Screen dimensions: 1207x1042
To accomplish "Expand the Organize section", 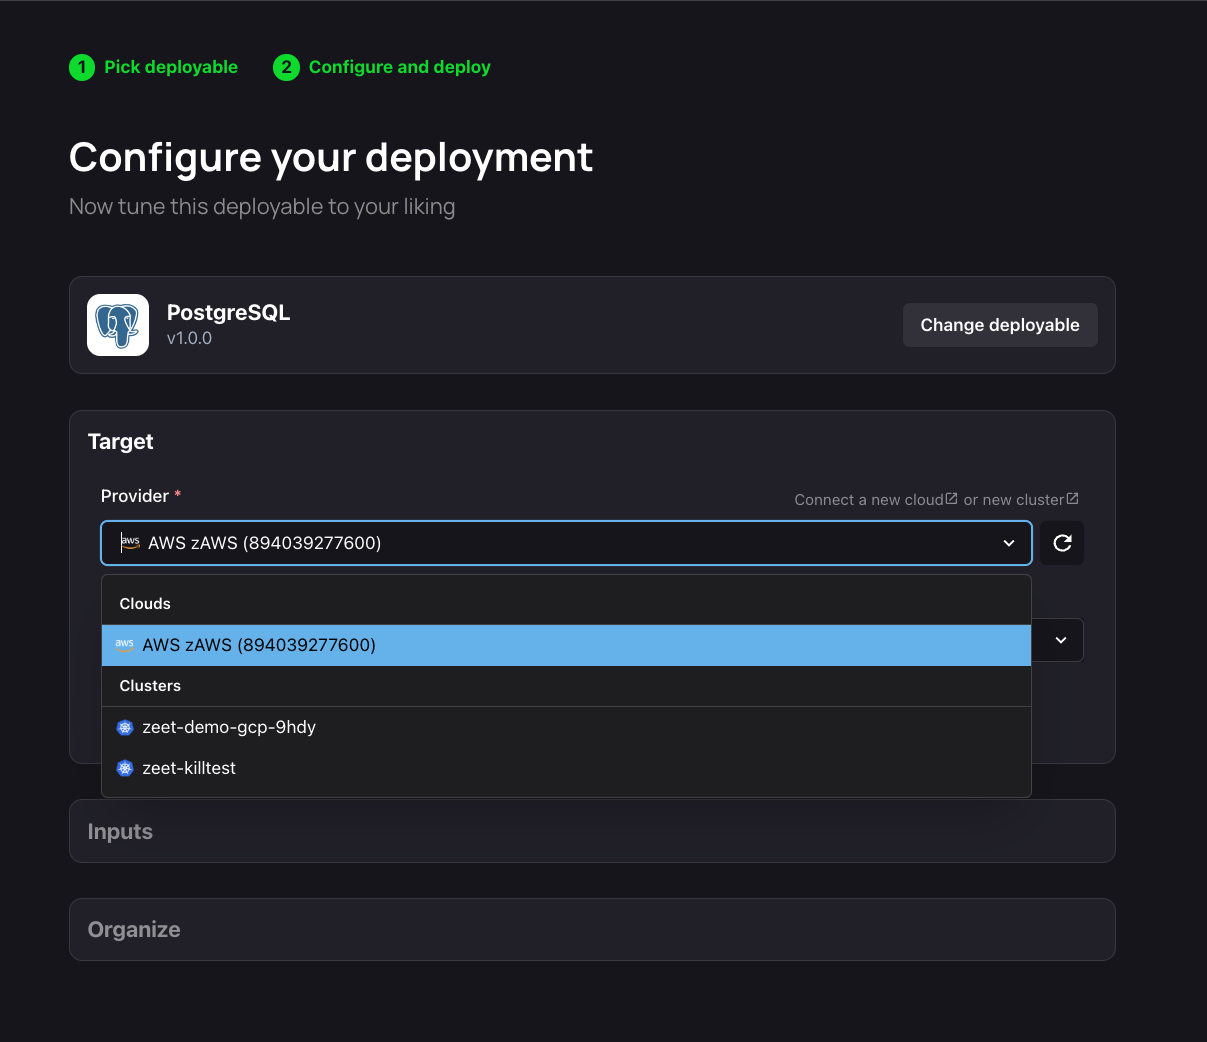I will (x=592, y=929).
